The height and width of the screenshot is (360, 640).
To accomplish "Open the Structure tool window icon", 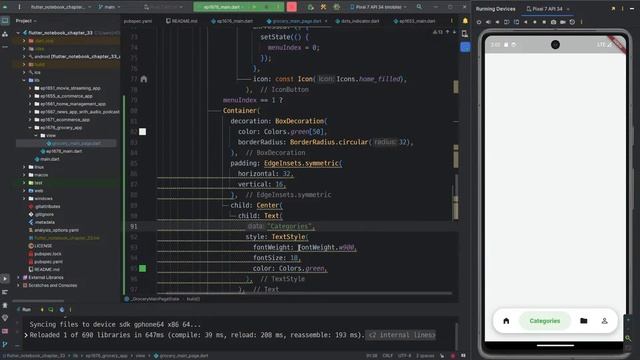I will (5, 34).
